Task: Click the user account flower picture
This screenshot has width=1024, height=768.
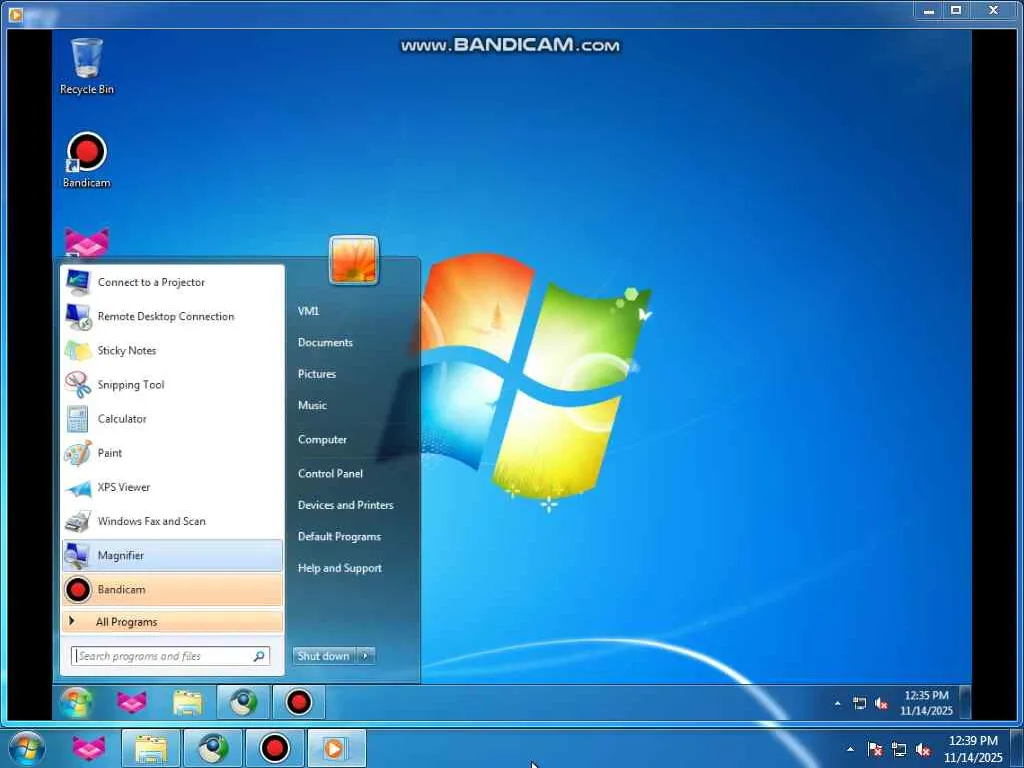Action: pyautogui.click(x=353, y=260)
